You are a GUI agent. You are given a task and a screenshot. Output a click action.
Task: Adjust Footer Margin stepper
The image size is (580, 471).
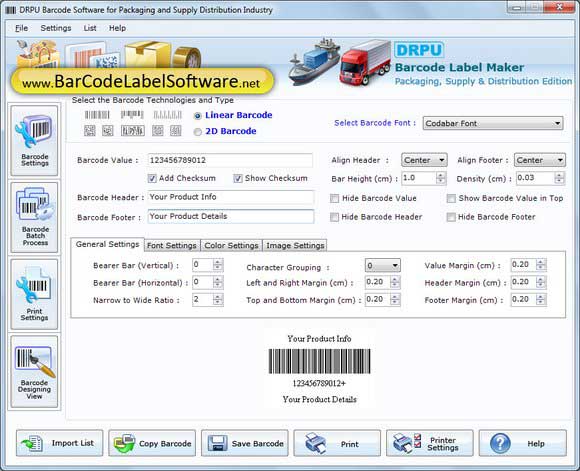point(541,299)
